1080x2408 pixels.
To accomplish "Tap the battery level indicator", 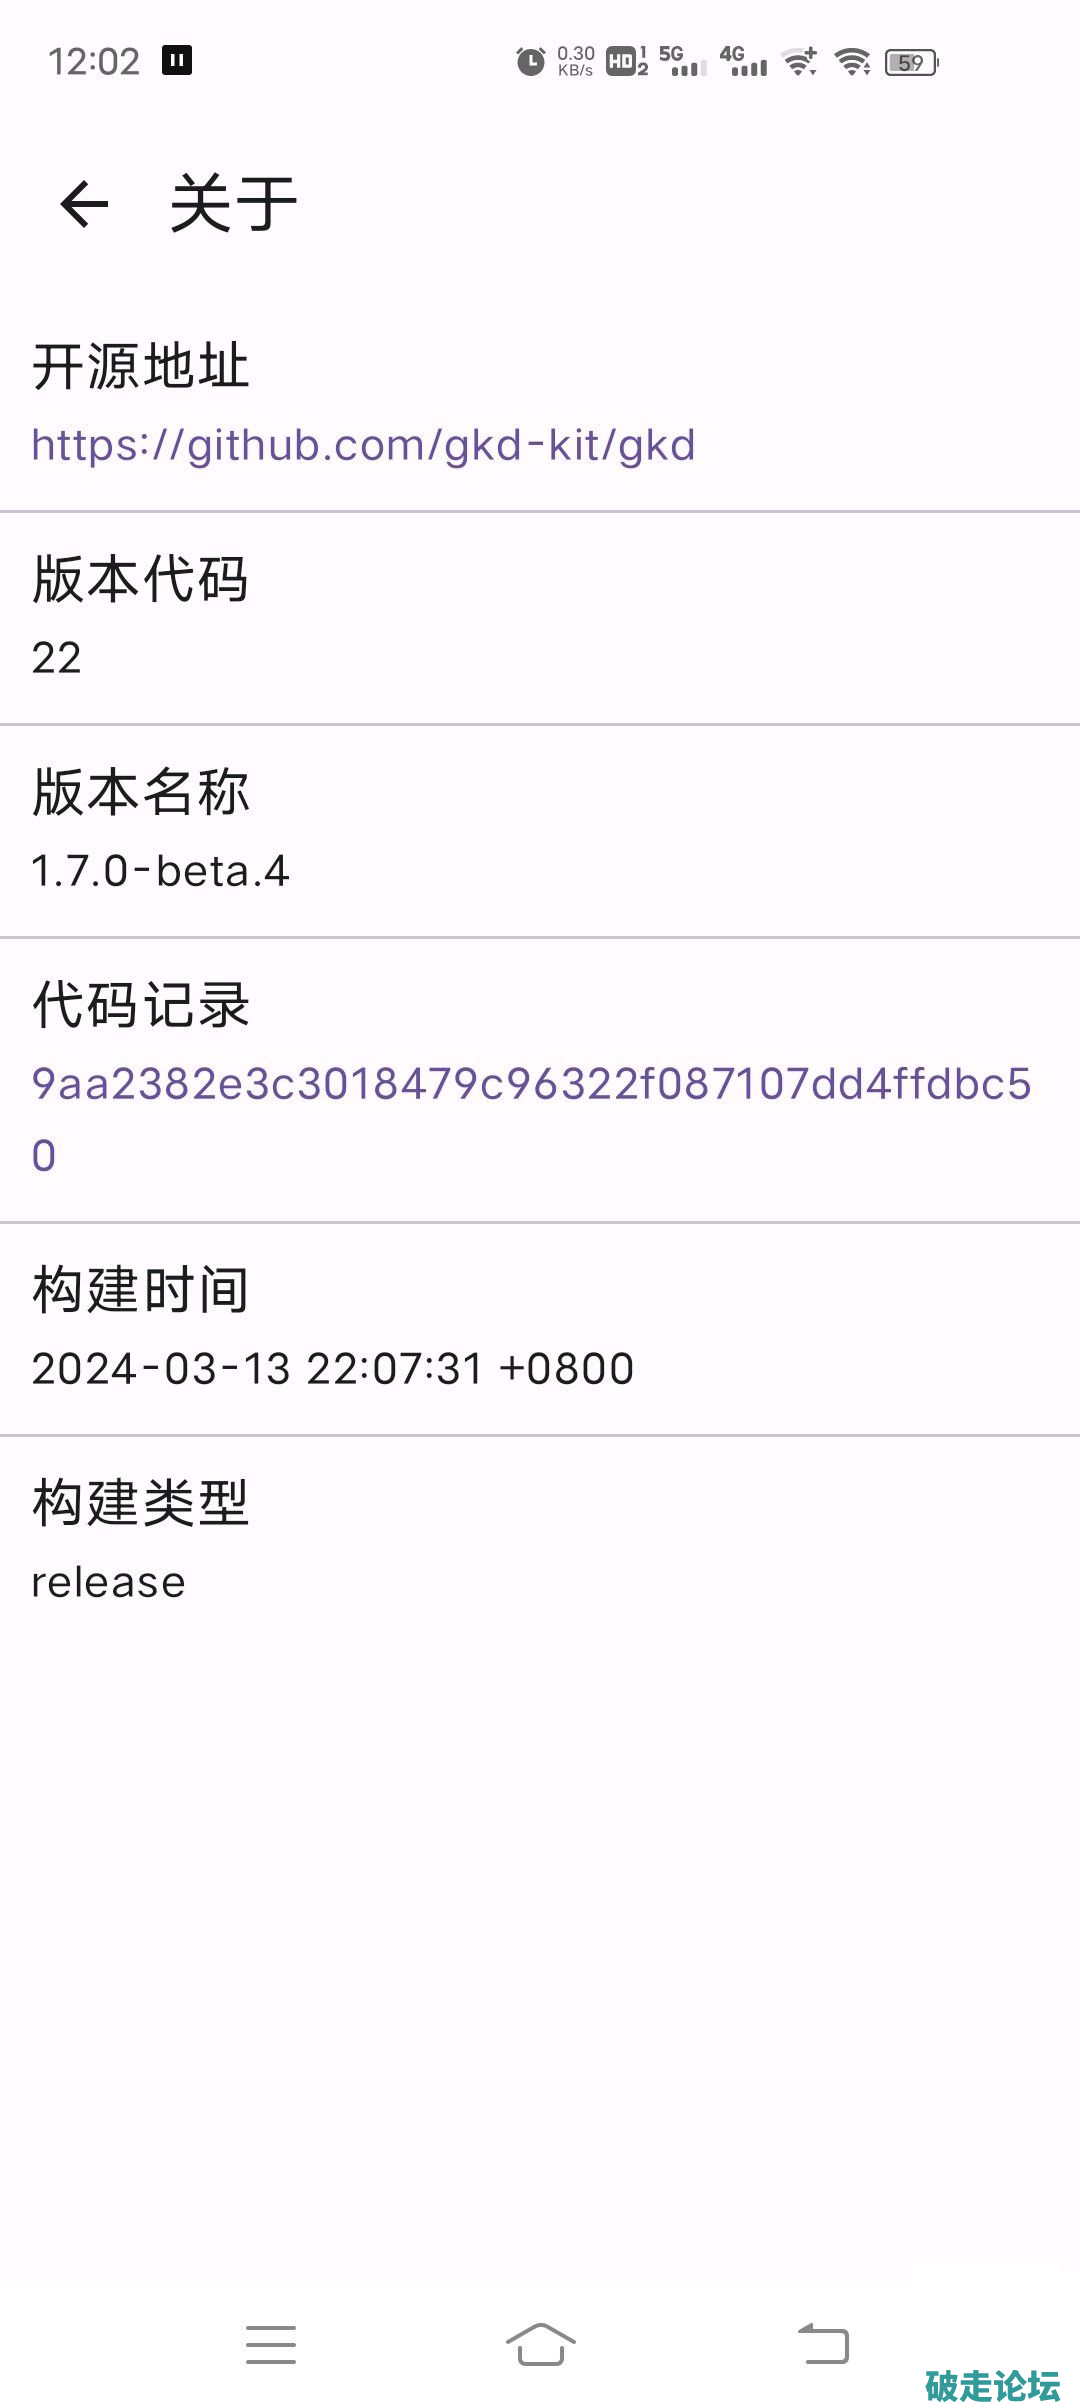I will (x=911, y=63).
